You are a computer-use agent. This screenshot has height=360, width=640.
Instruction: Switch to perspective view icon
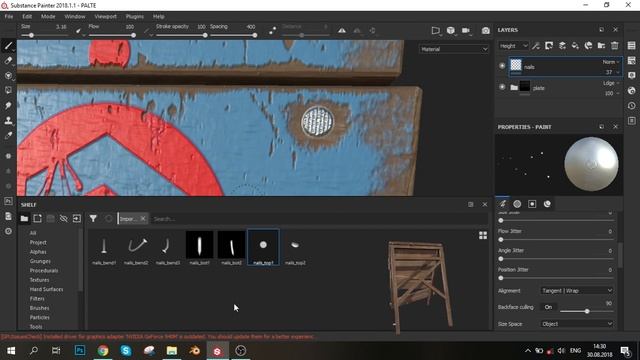[x=436, y=30]
